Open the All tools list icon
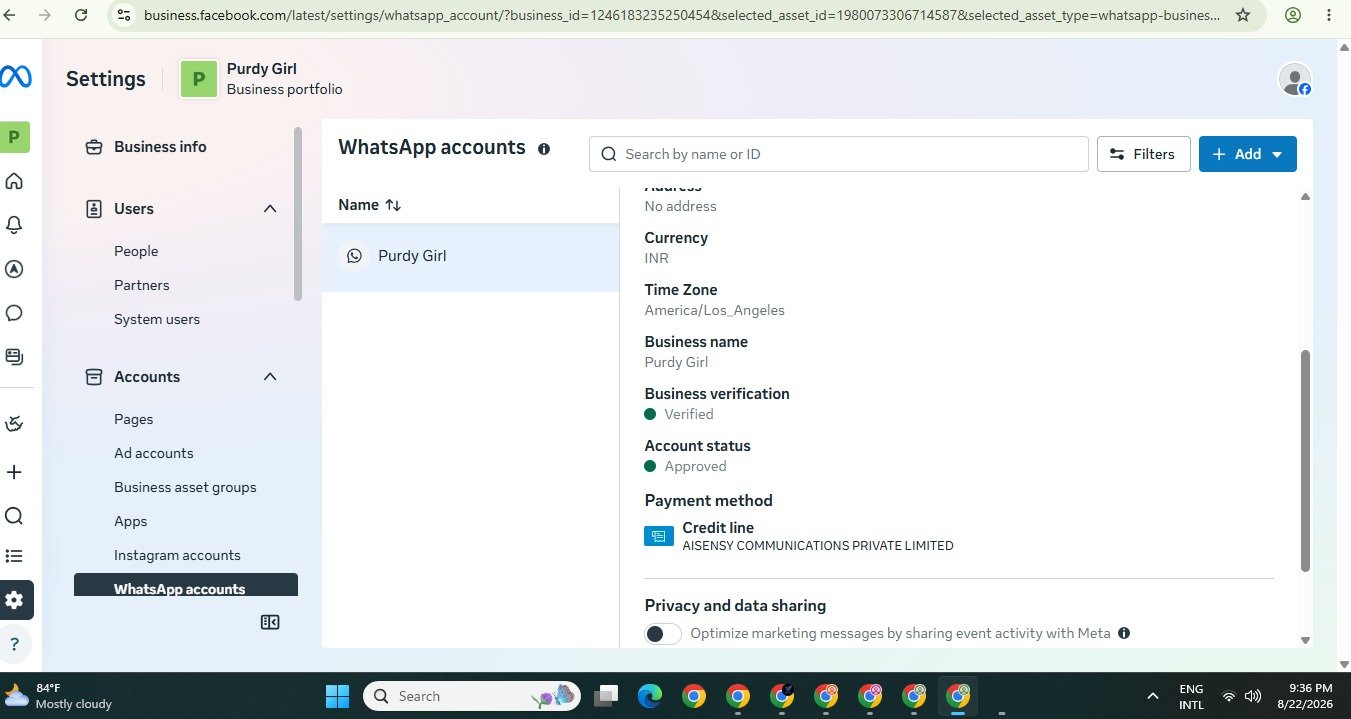 pyautogui.click(x=14, y=556)
